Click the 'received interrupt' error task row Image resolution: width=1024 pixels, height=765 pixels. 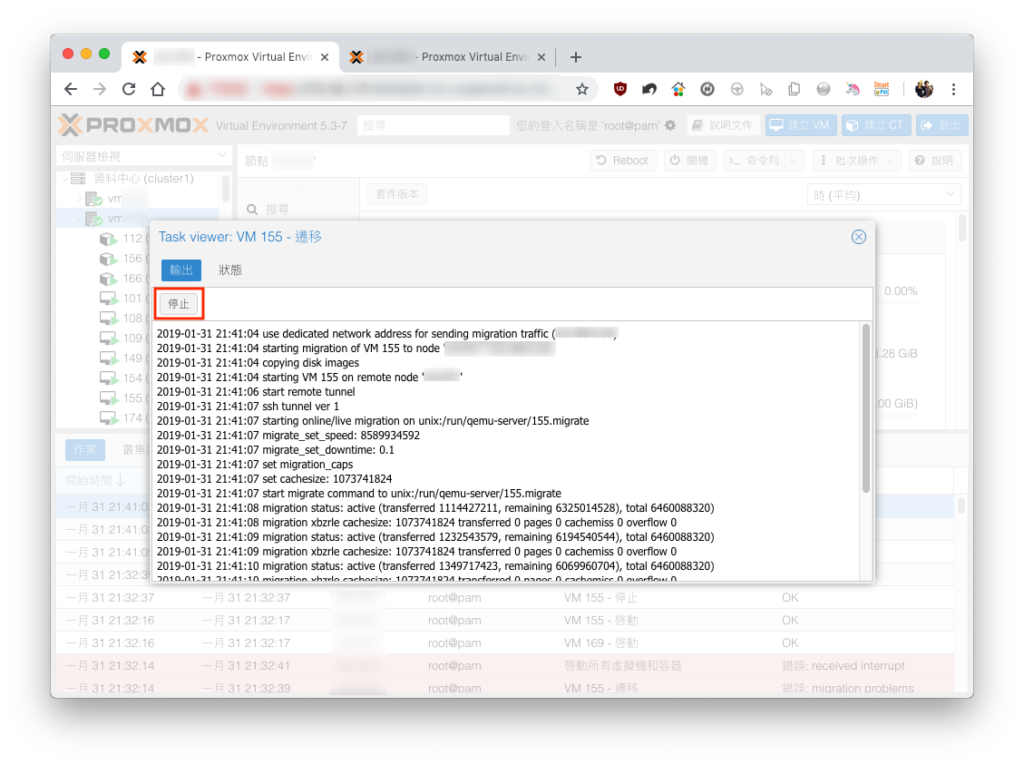(505, 666)
